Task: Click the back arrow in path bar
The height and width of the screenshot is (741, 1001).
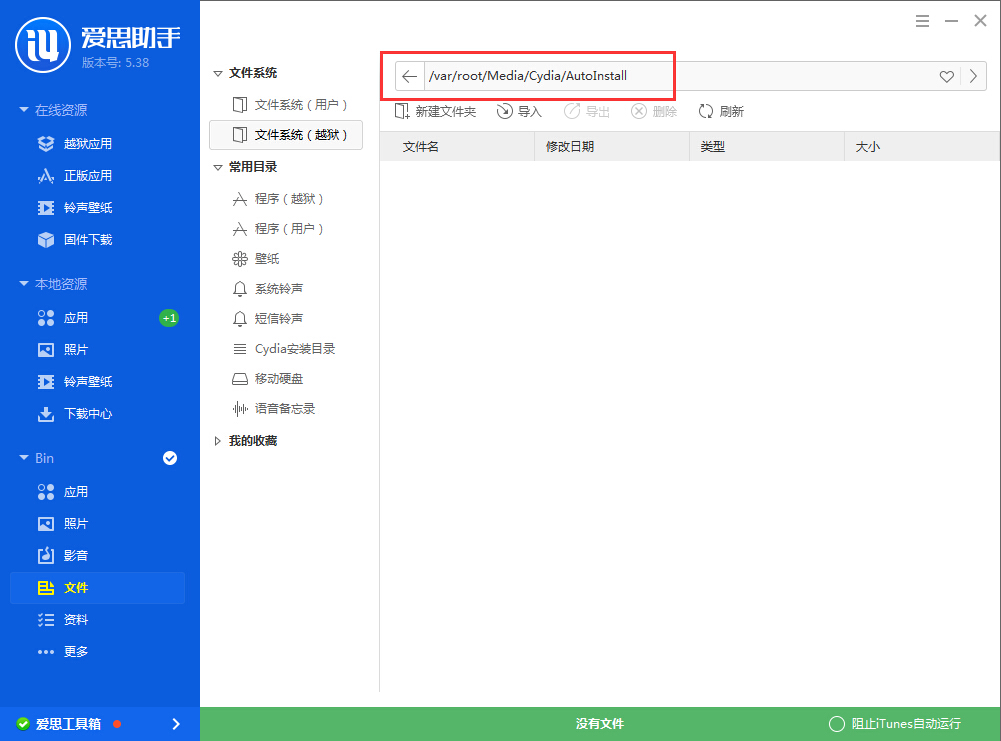Action: click(409, 77)
